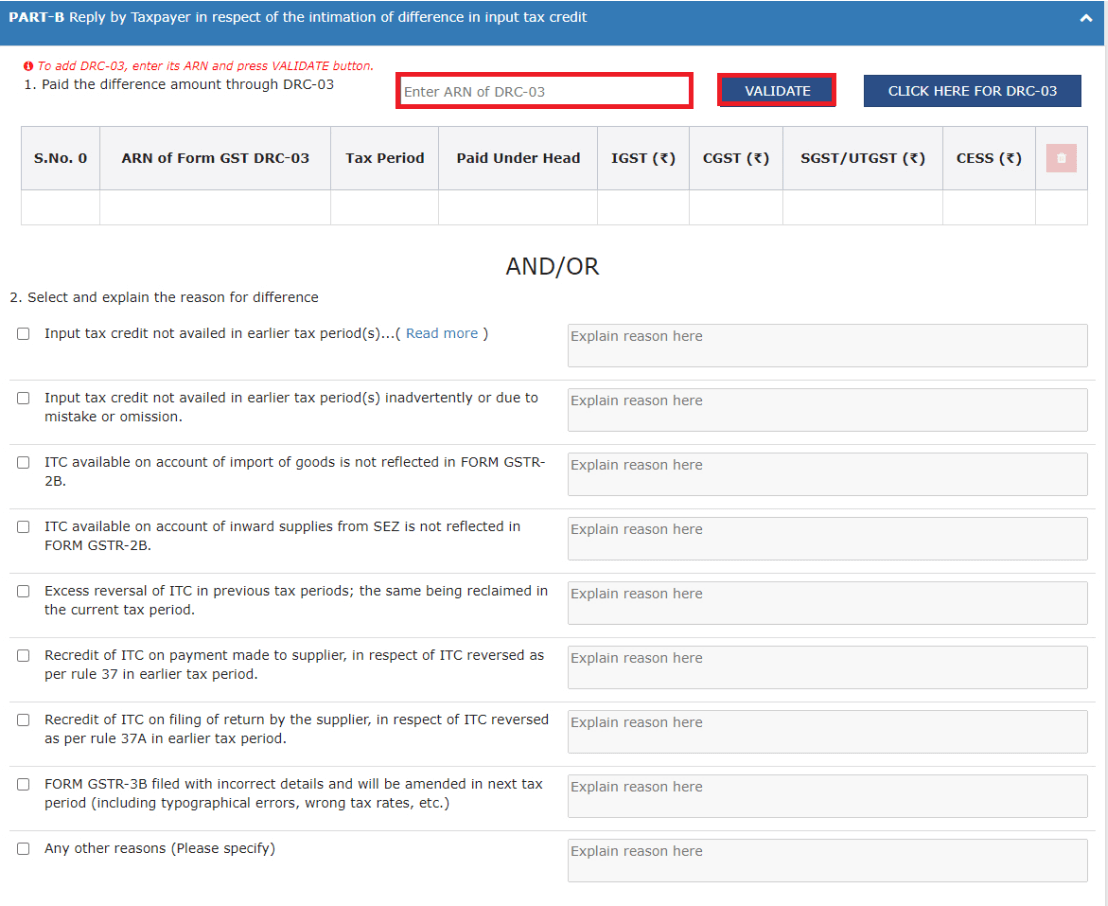Click explain reason box for rule 37A recredit

(827, 731)
